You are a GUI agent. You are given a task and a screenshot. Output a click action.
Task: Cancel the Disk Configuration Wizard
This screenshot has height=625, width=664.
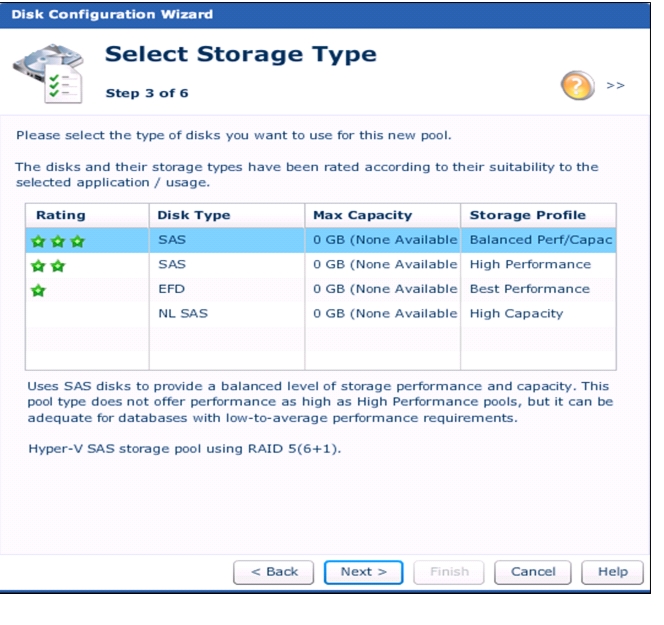533,572
